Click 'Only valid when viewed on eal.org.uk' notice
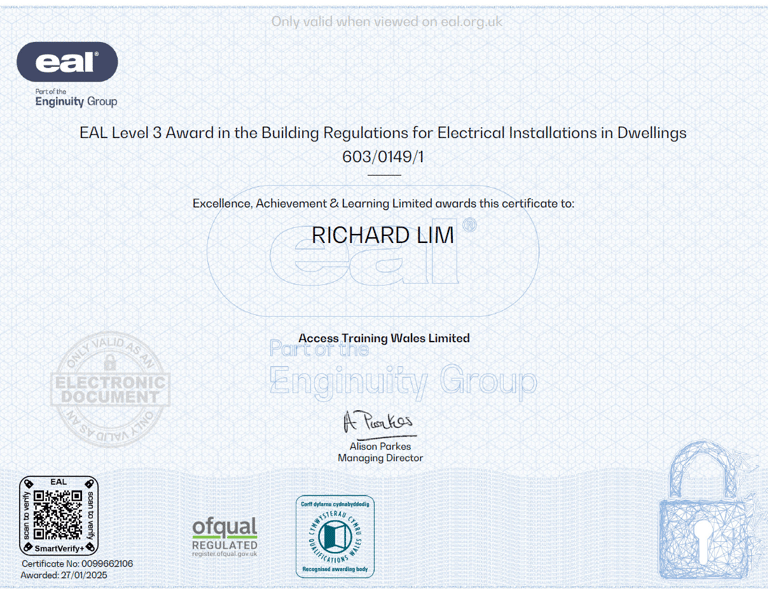768x589 pixels. [387, 22]
